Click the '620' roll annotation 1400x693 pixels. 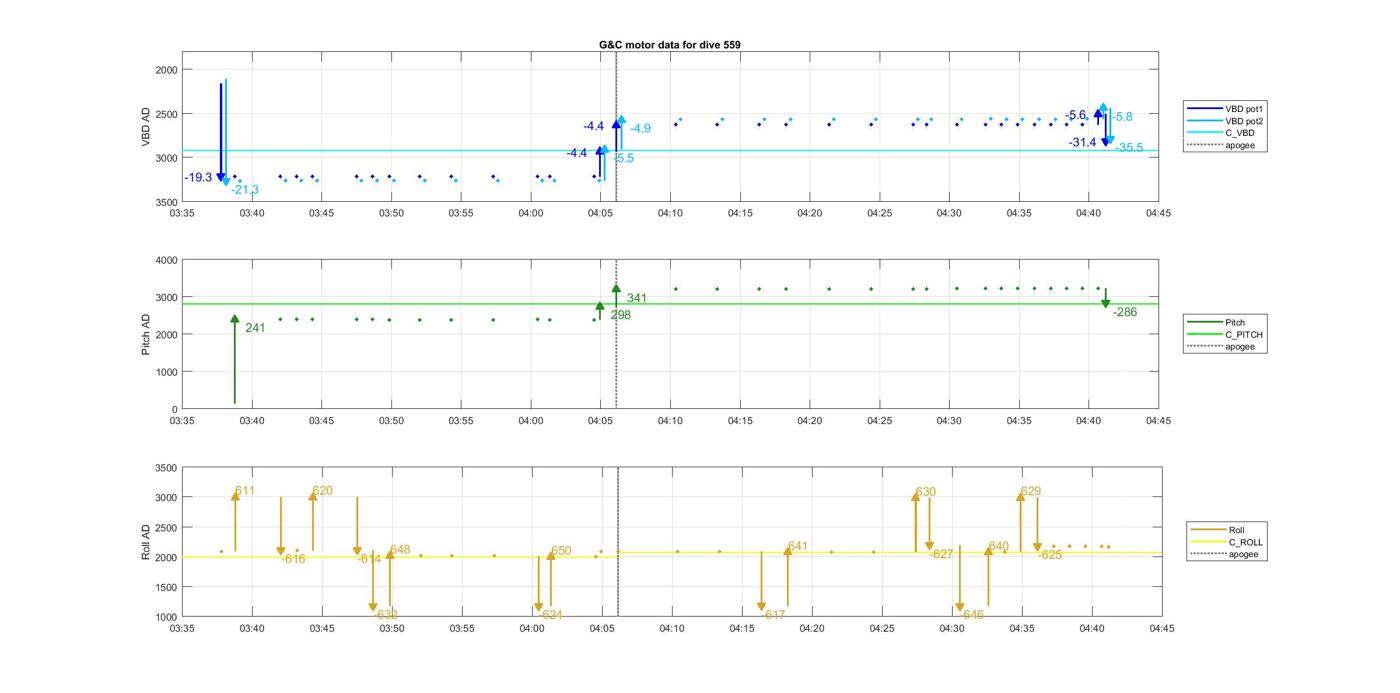coord(323,491)
